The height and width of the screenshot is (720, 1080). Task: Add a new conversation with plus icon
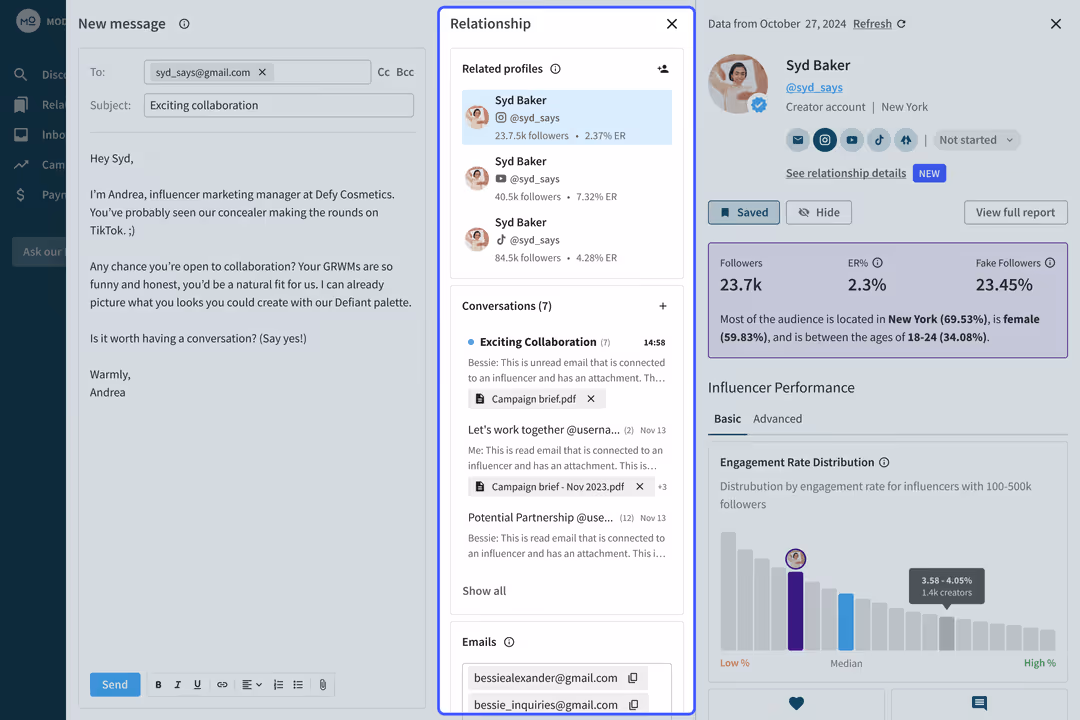coord(663,306)
